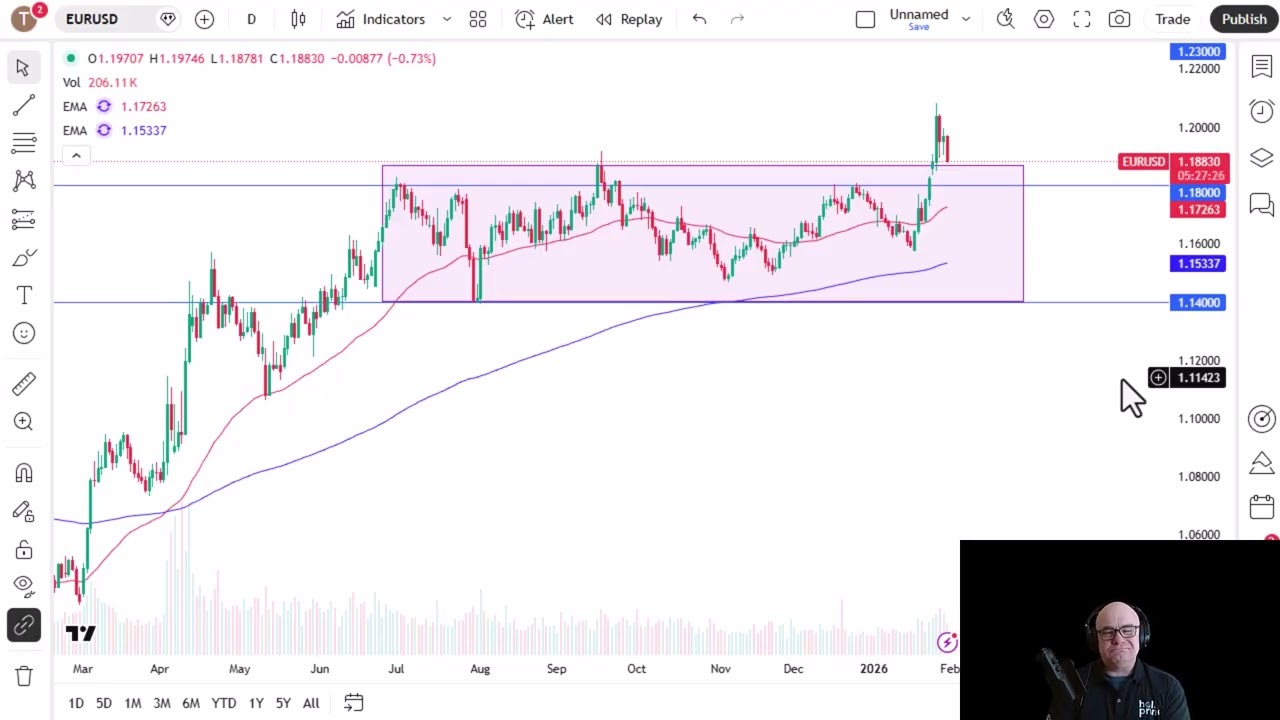
Task: Click the EURUSD price label 1.18830
Action: [x=1198, y=161]
